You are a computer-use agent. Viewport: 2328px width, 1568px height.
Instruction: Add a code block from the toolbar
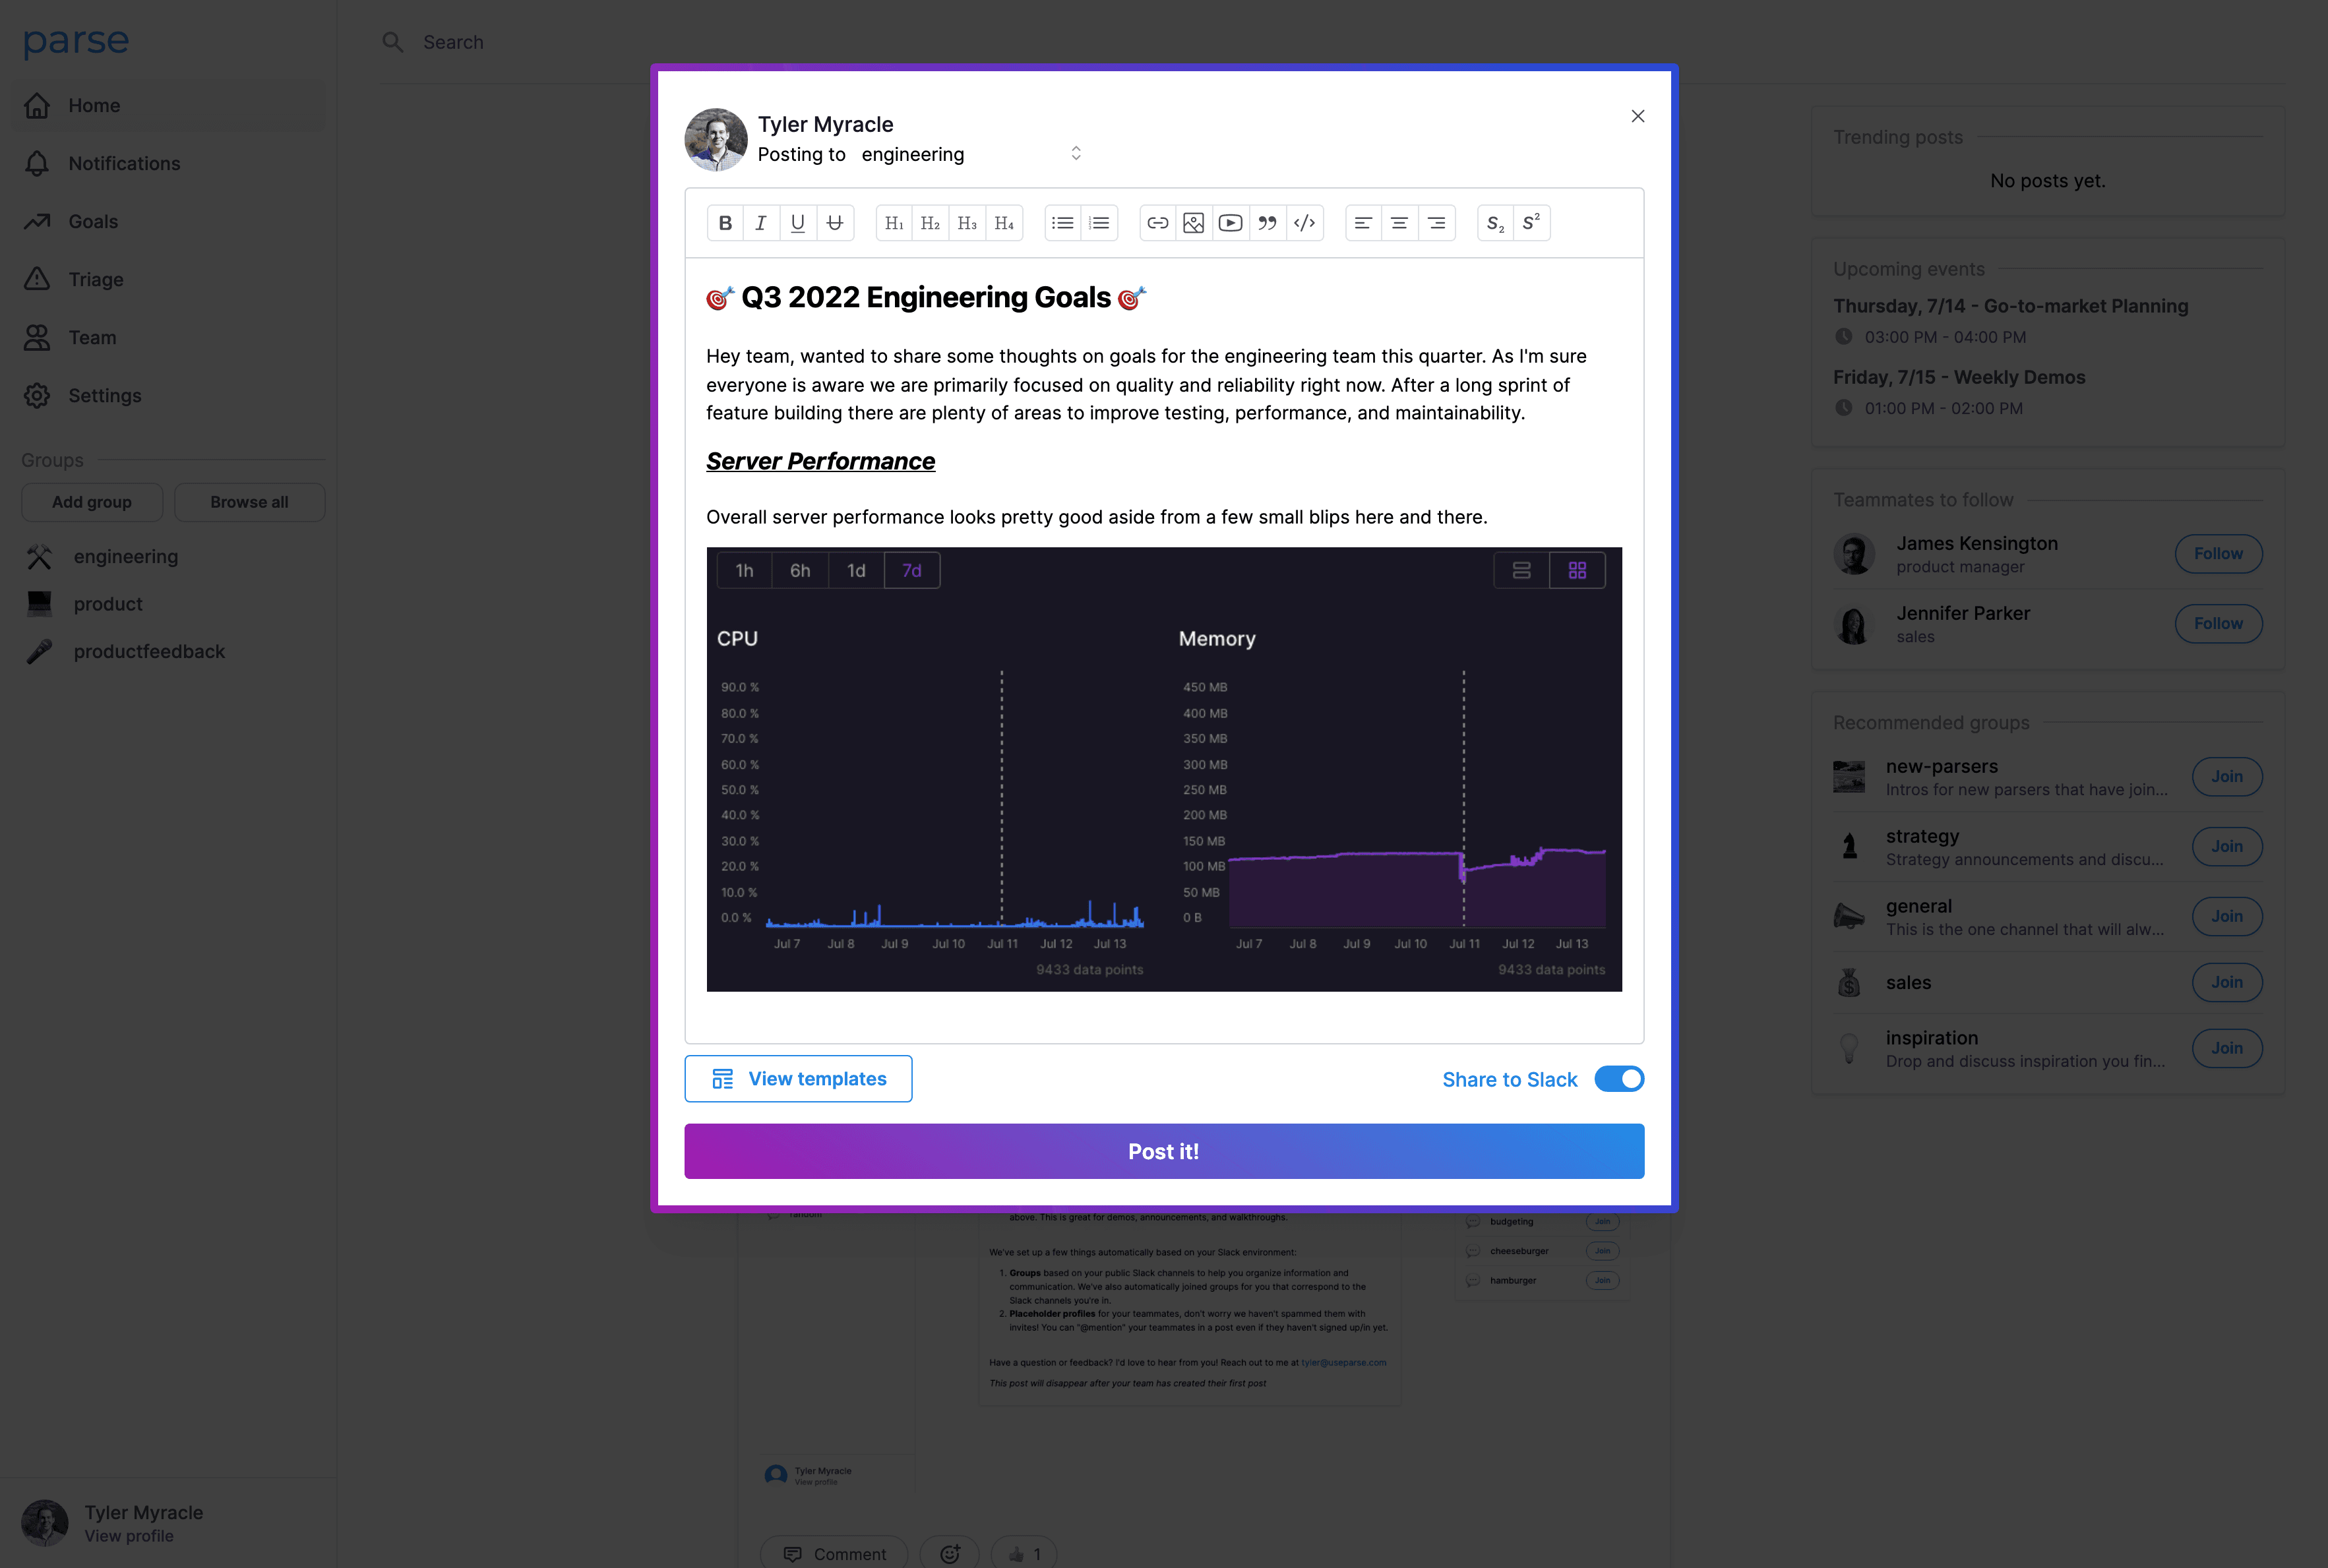[1304, 223]
